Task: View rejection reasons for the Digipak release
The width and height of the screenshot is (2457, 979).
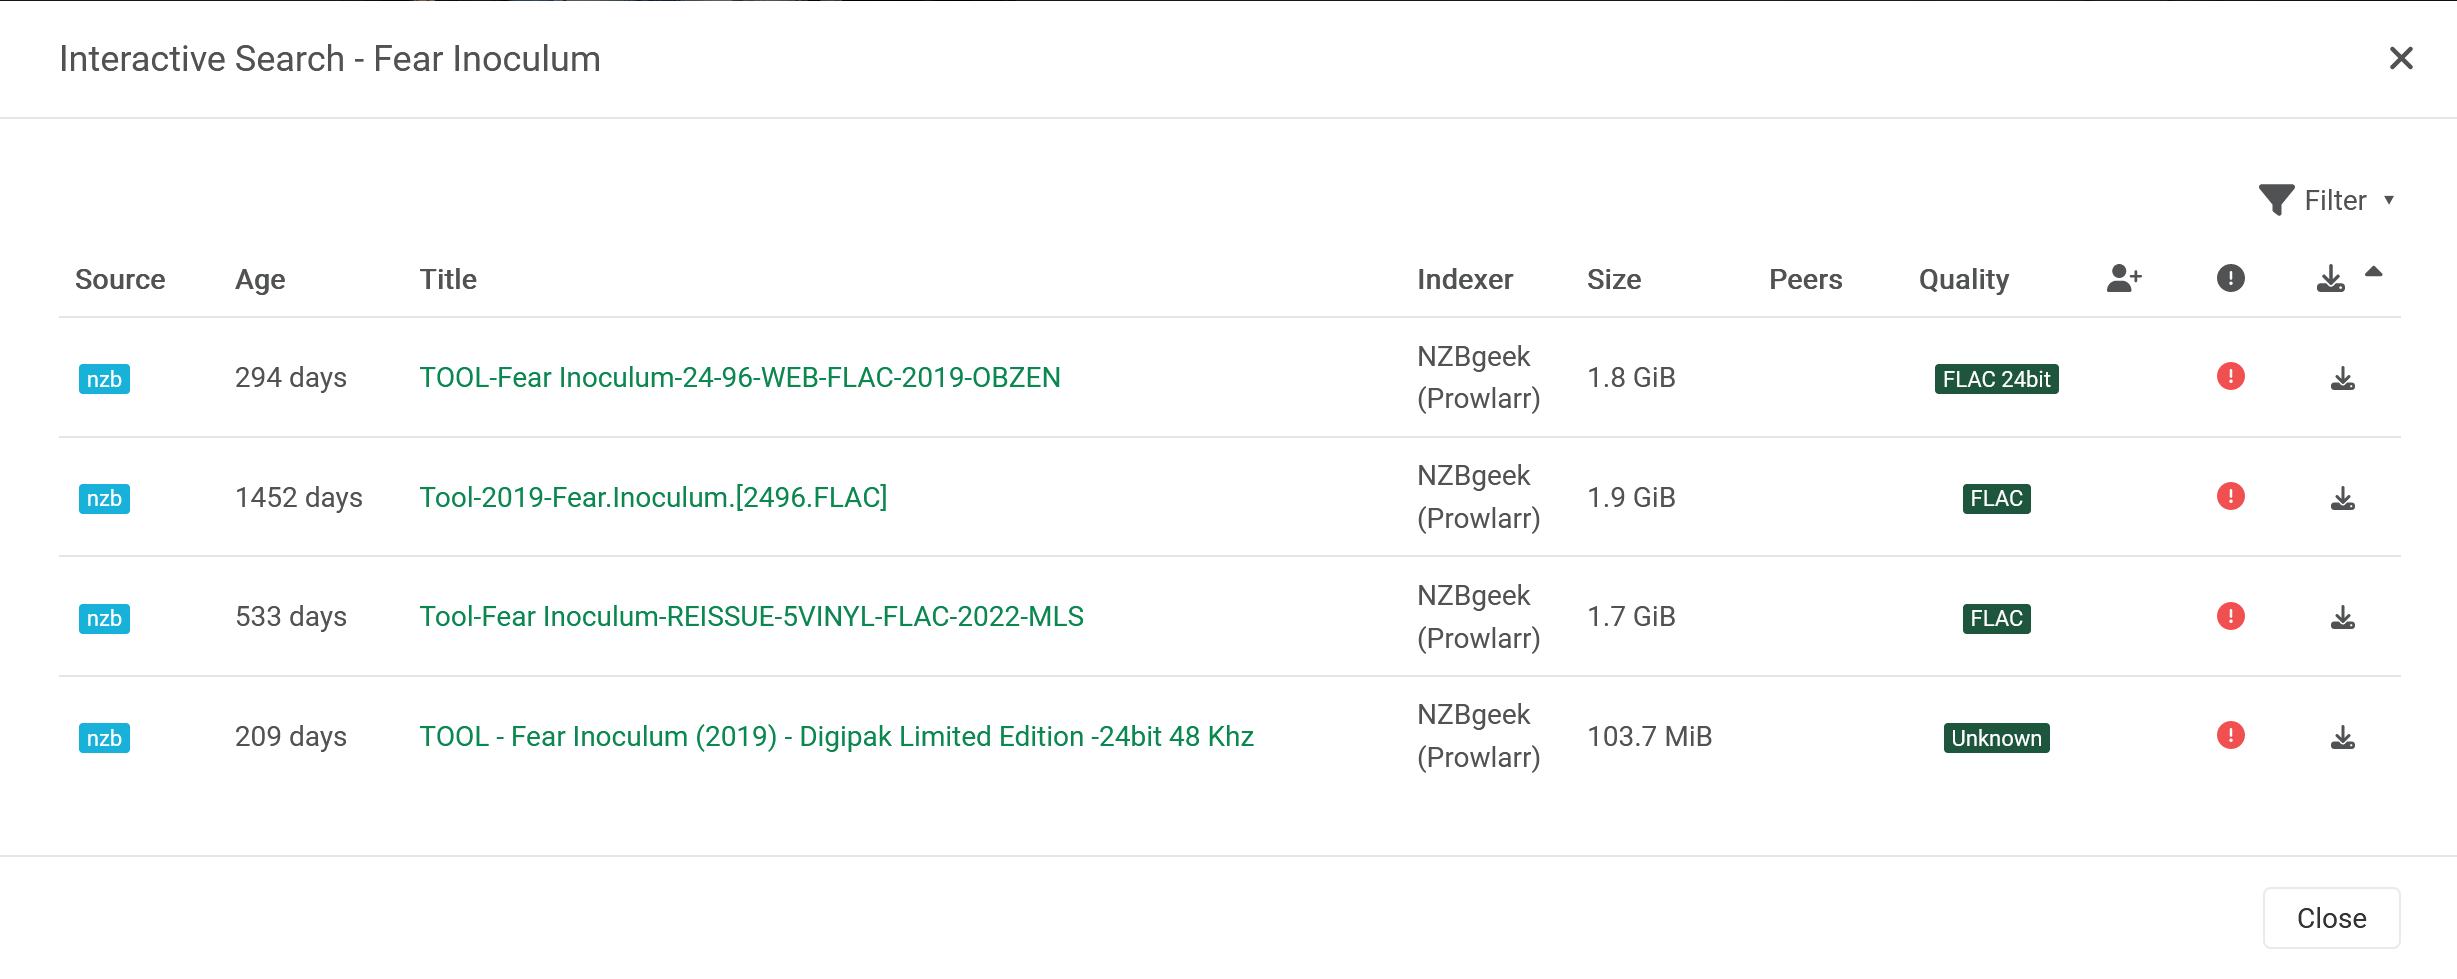Action: (2230, 735)
